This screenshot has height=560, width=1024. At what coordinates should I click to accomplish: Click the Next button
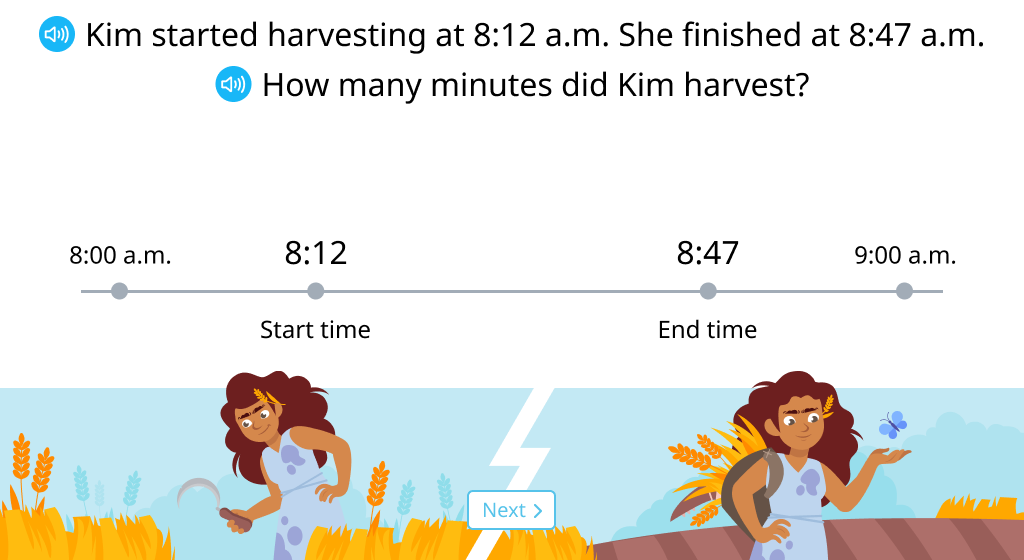(511, 510)
